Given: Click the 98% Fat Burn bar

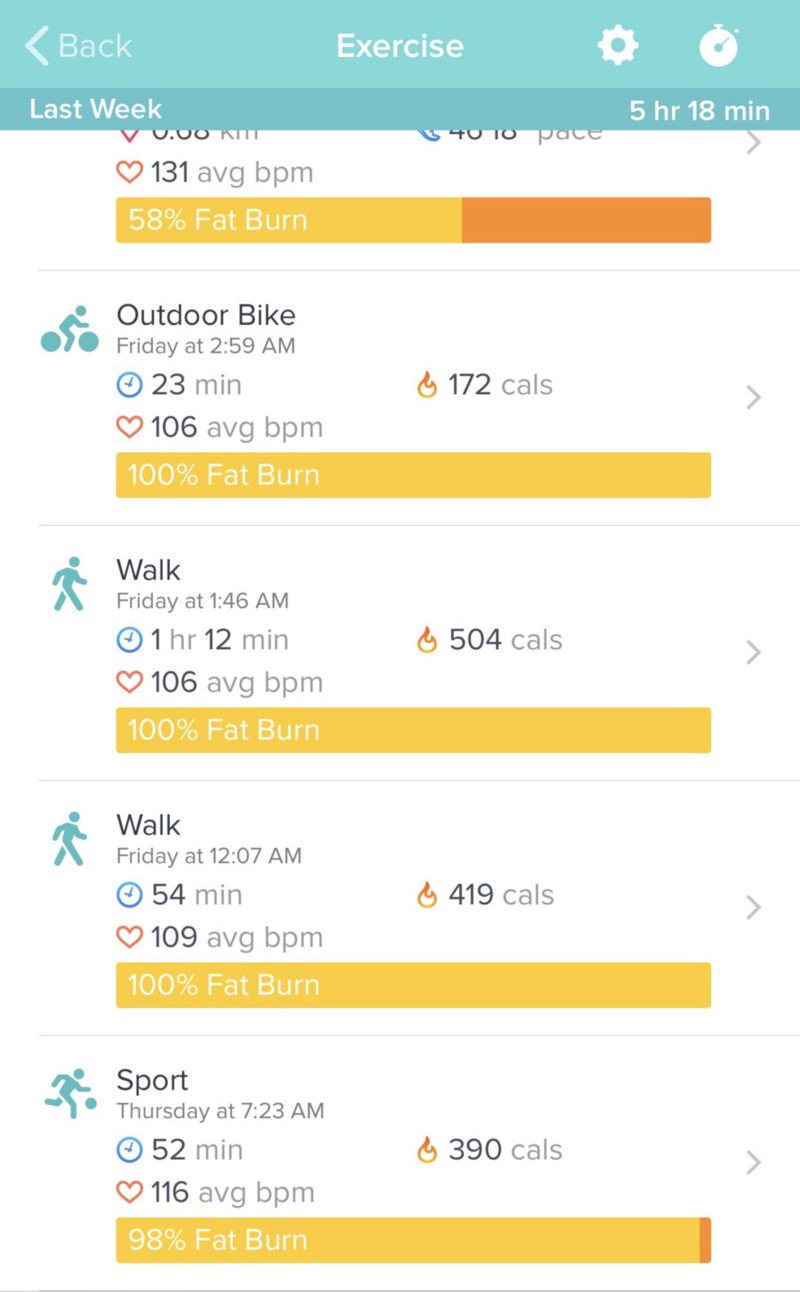Looking at the screenshot, I should tap(413, 1240).
